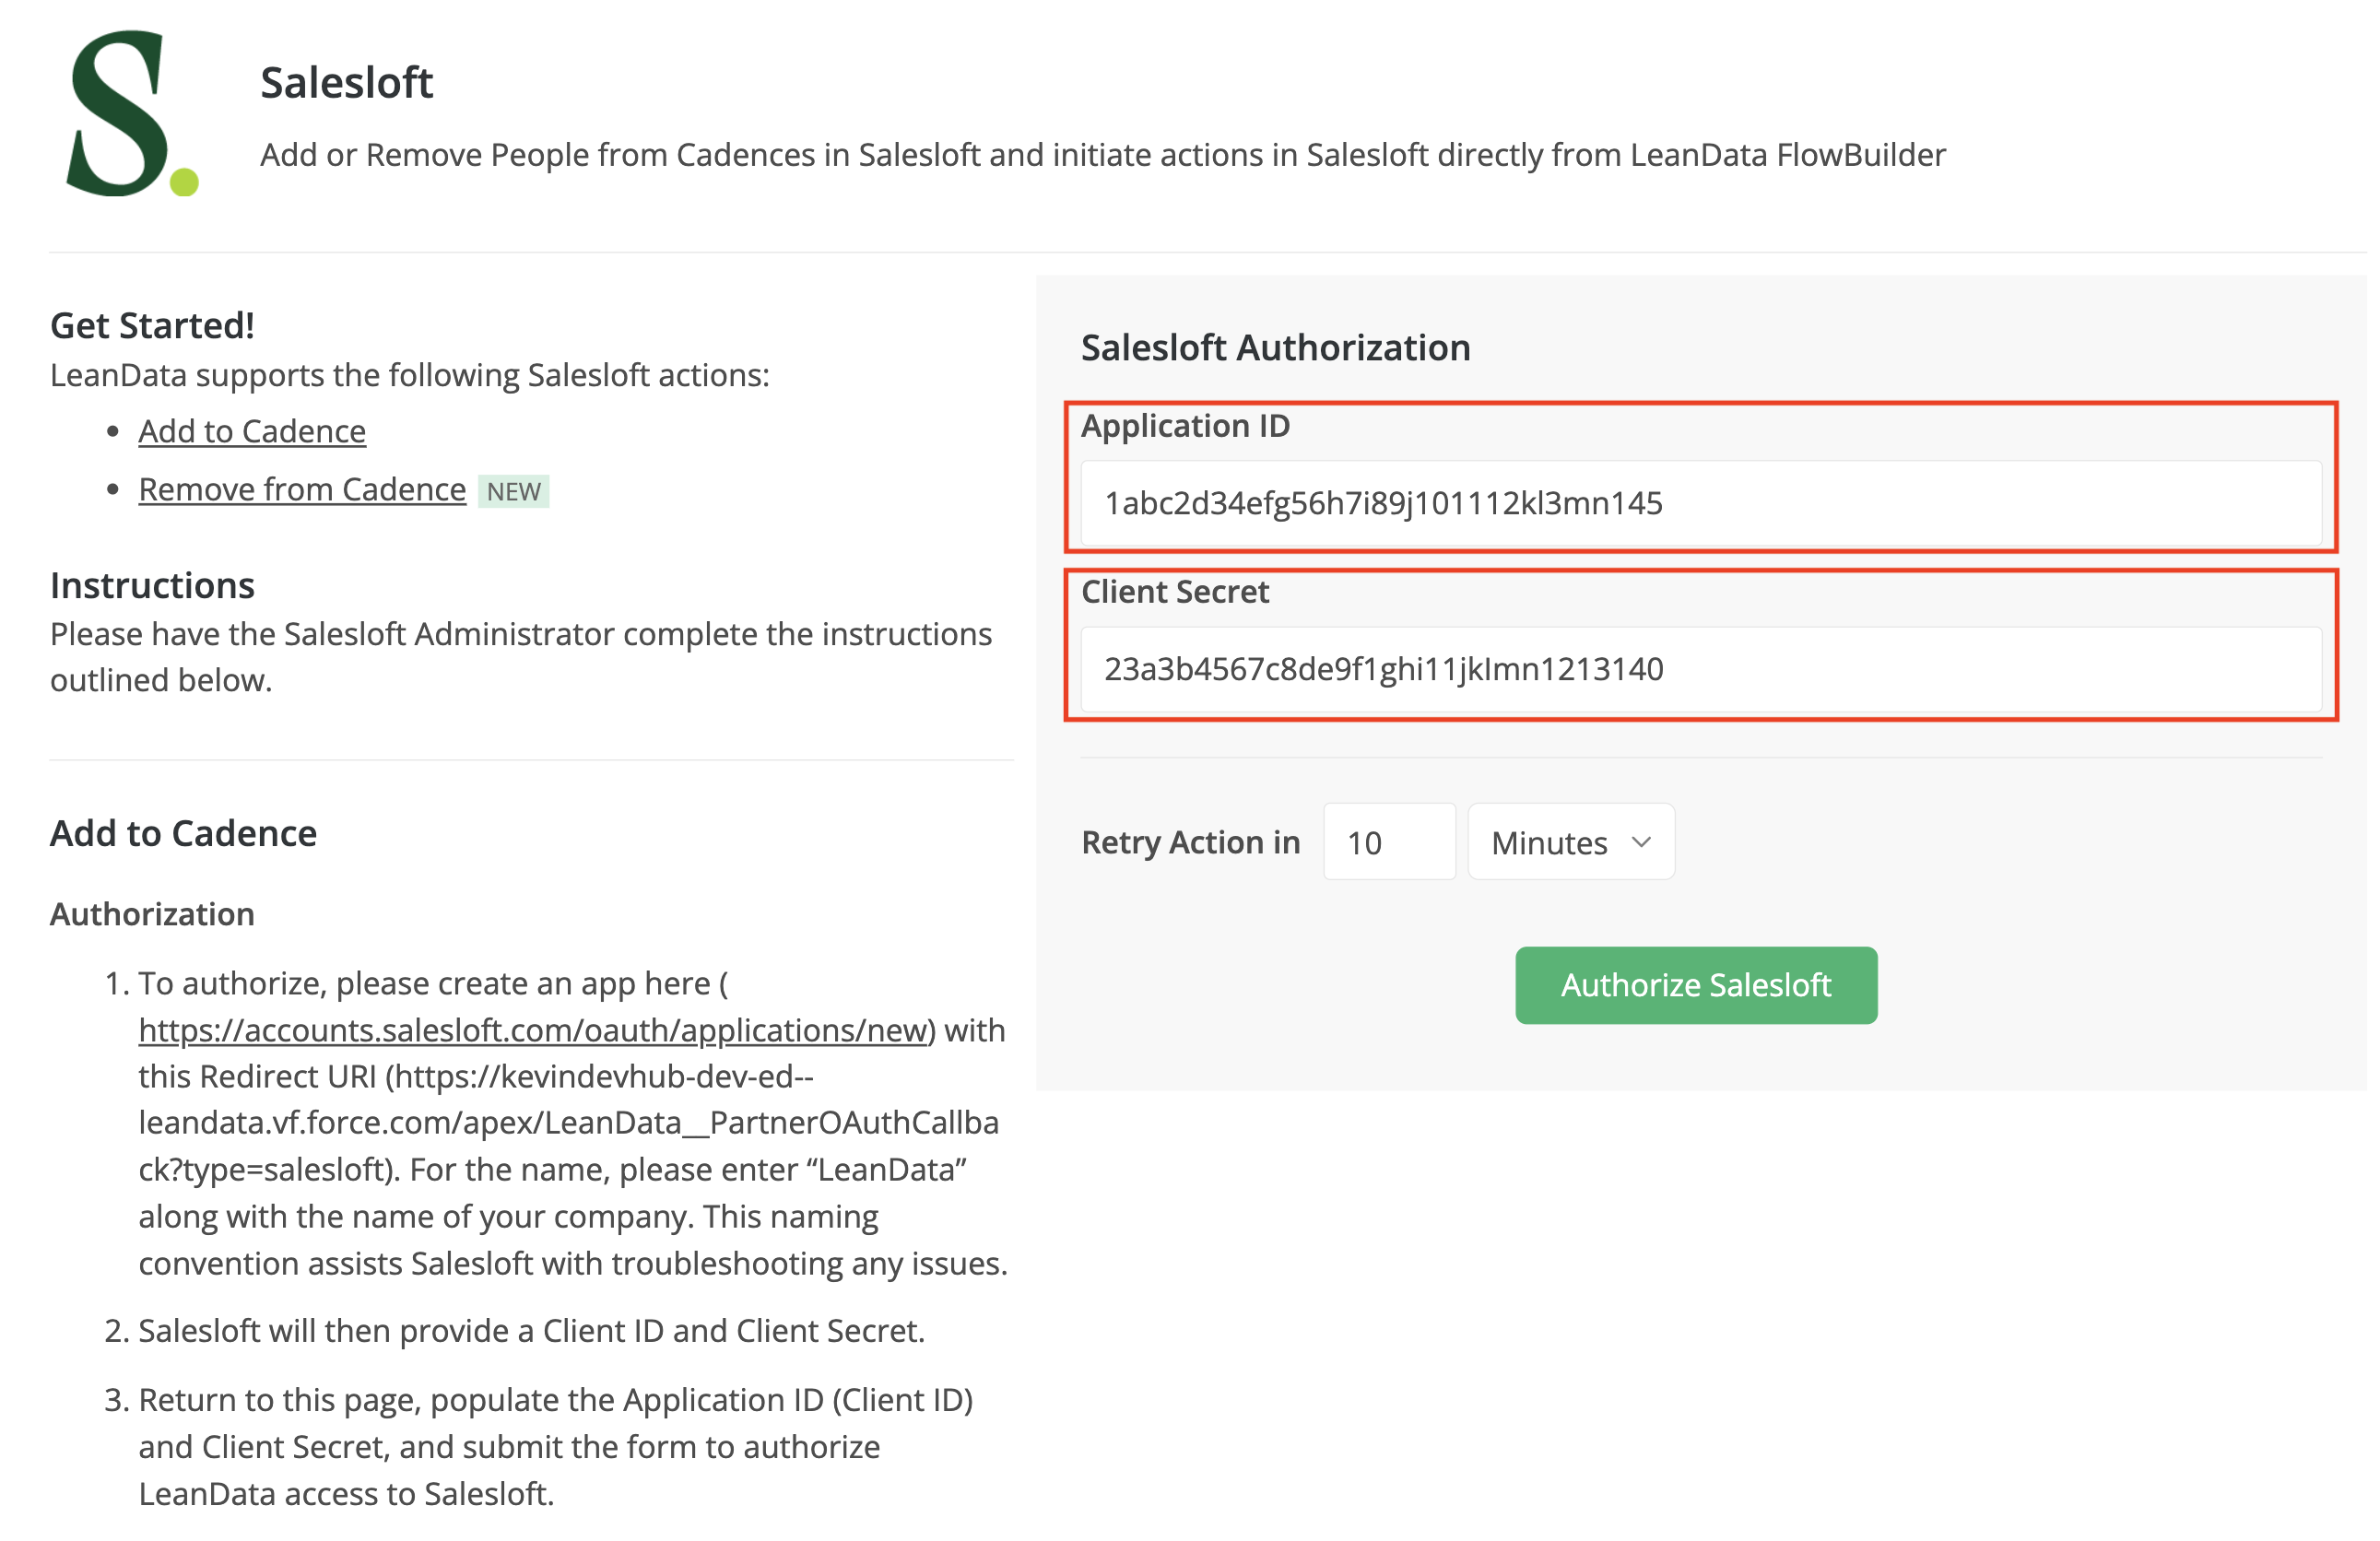Click the Add to Cadence section heading

183,833
